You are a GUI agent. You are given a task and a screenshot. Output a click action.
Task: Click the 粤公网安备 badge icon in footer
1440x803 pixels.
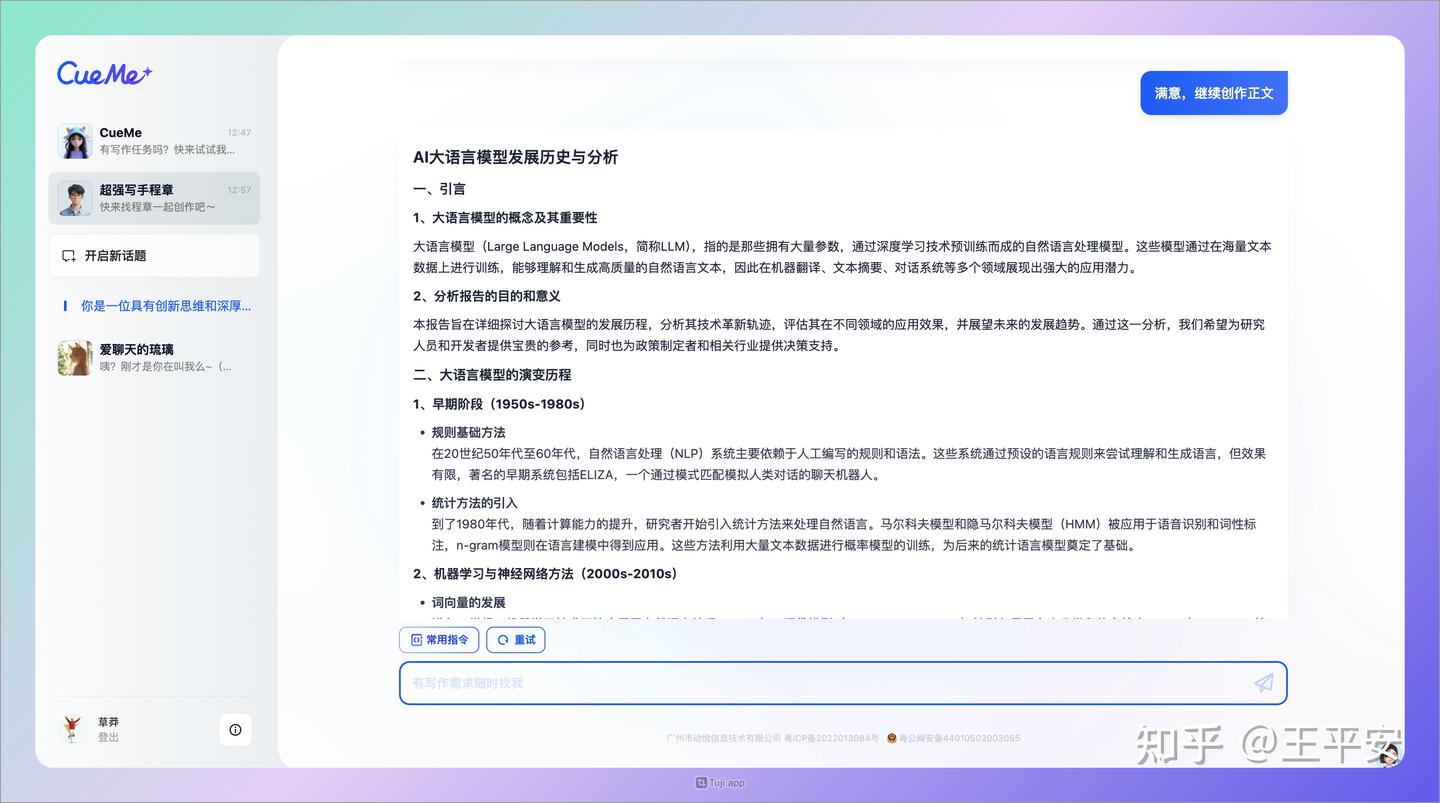click(x=893, y=739)
